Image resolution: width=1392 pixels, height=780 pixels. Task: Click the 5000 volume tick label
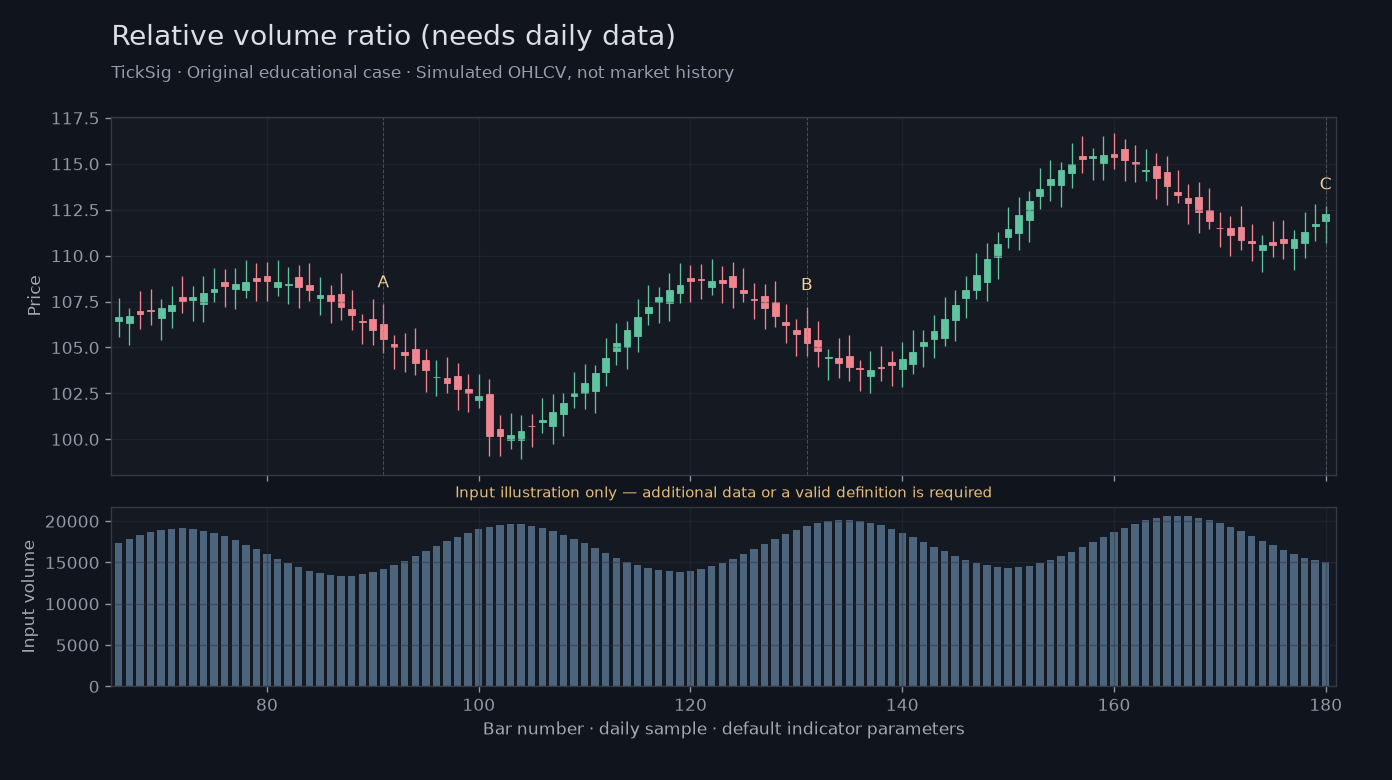click(x=78, y=646)
